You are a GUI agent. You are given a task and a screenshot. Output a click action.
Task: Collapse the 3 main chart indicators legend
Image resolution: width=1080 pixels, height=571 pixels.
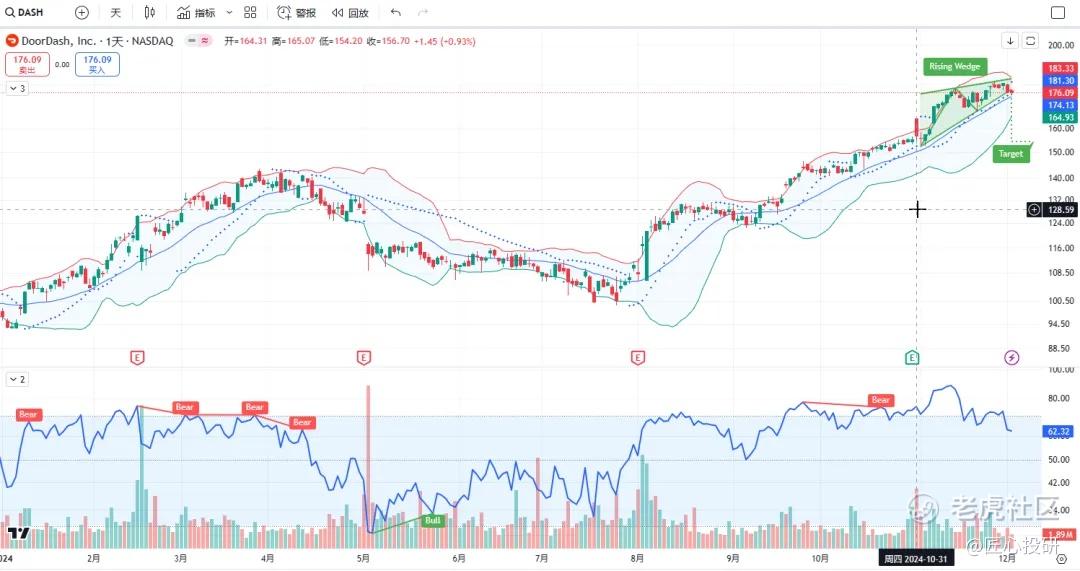(x=17, y=88)
